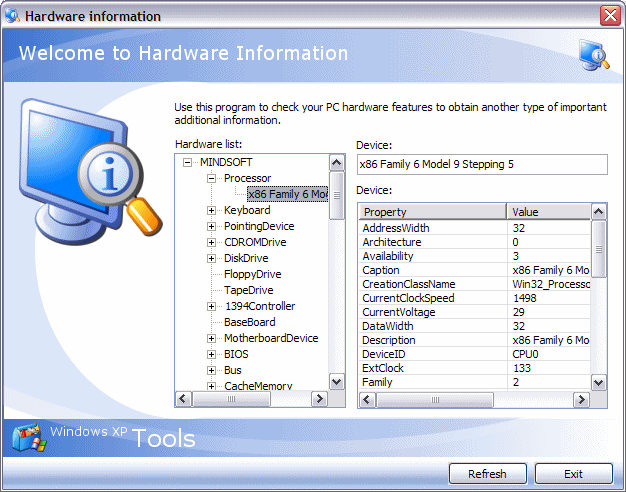Select the MINDSOFT computer name
The image size is (626, 492).
(x=226, y=162)
